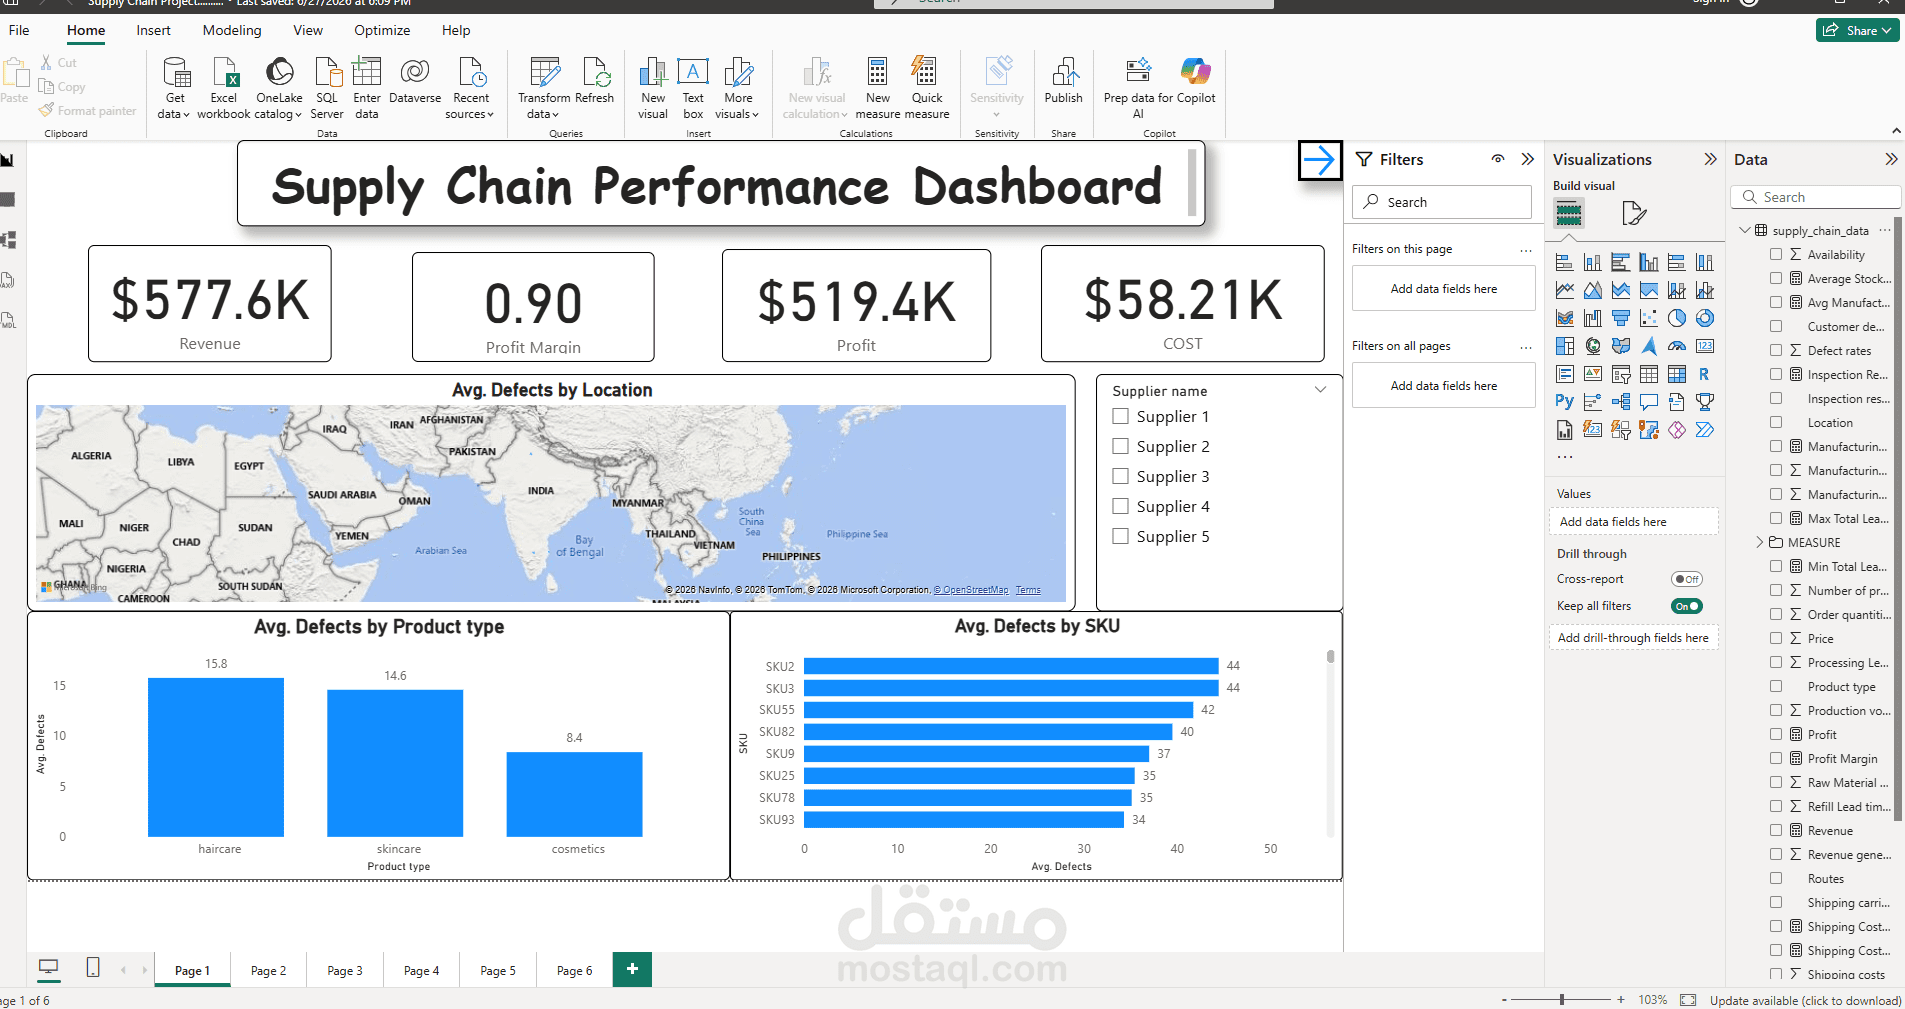1905x1009 pixels.
Task: Click Update available download notice
Action: pos(1805,1000)
